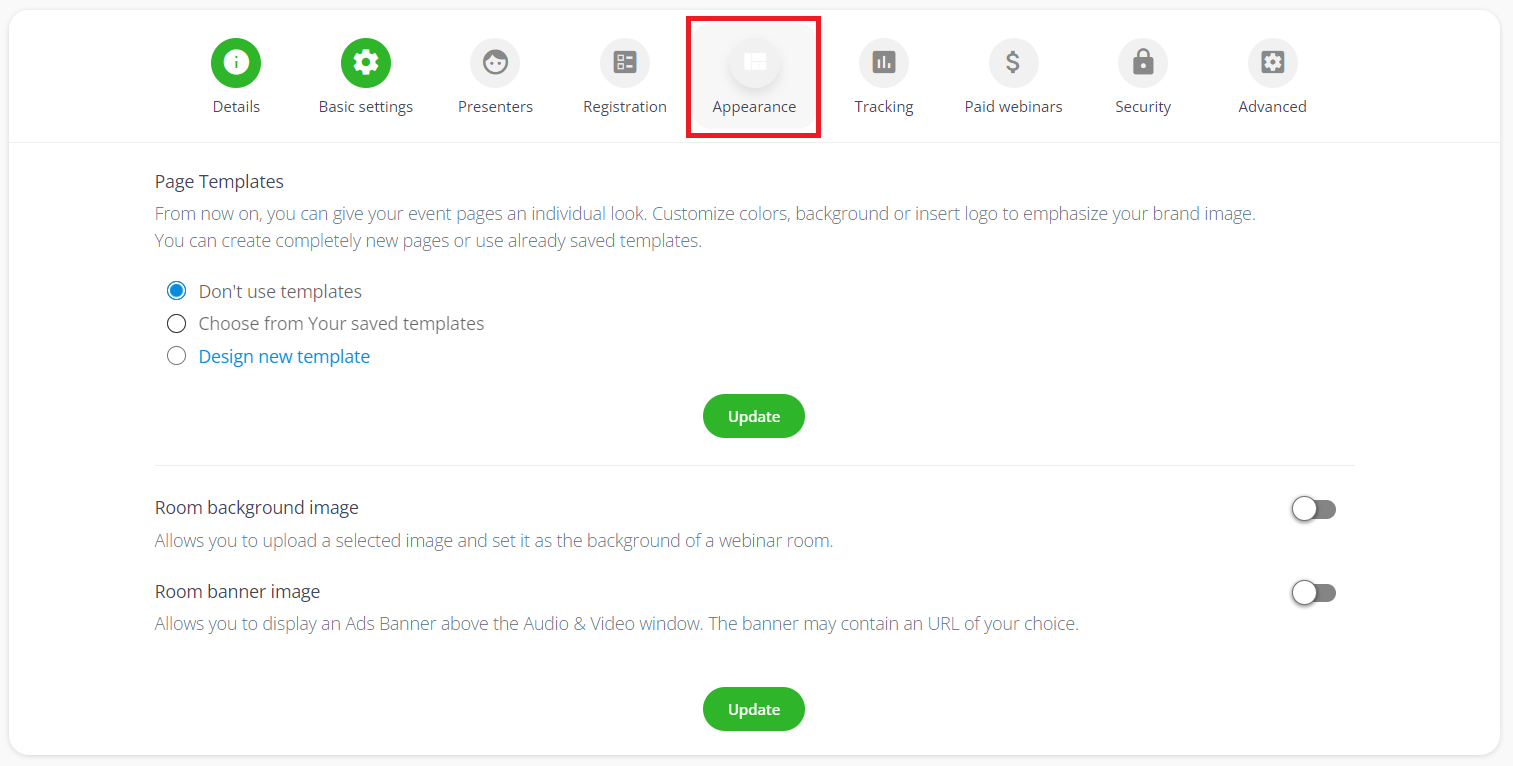Click the Advanced settings icon
Viewport: 1513px width, 766px height.
1273,63
